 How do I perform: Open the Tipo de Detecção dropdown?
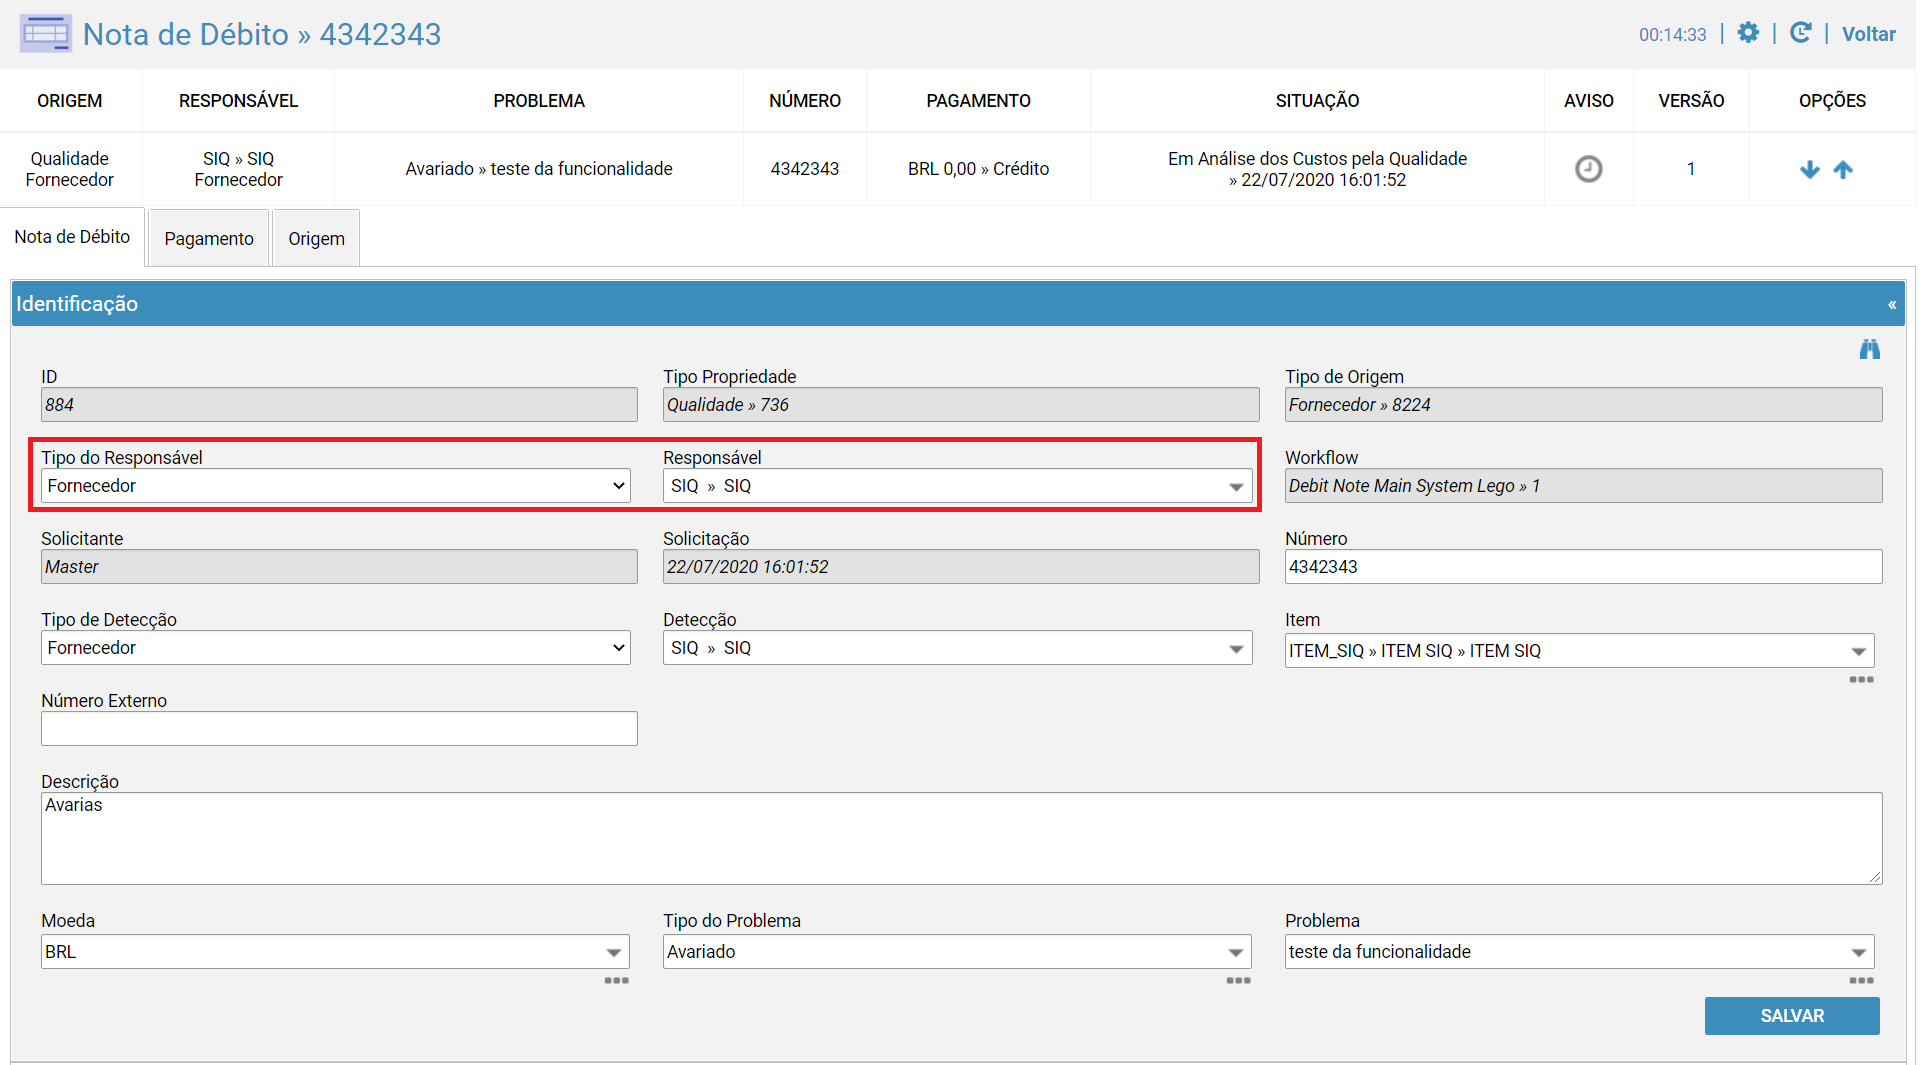336,648
